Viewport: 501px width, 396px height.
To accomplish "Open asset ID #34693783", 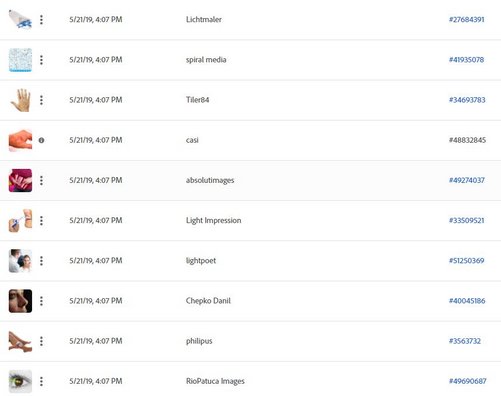I will [467, 100].
